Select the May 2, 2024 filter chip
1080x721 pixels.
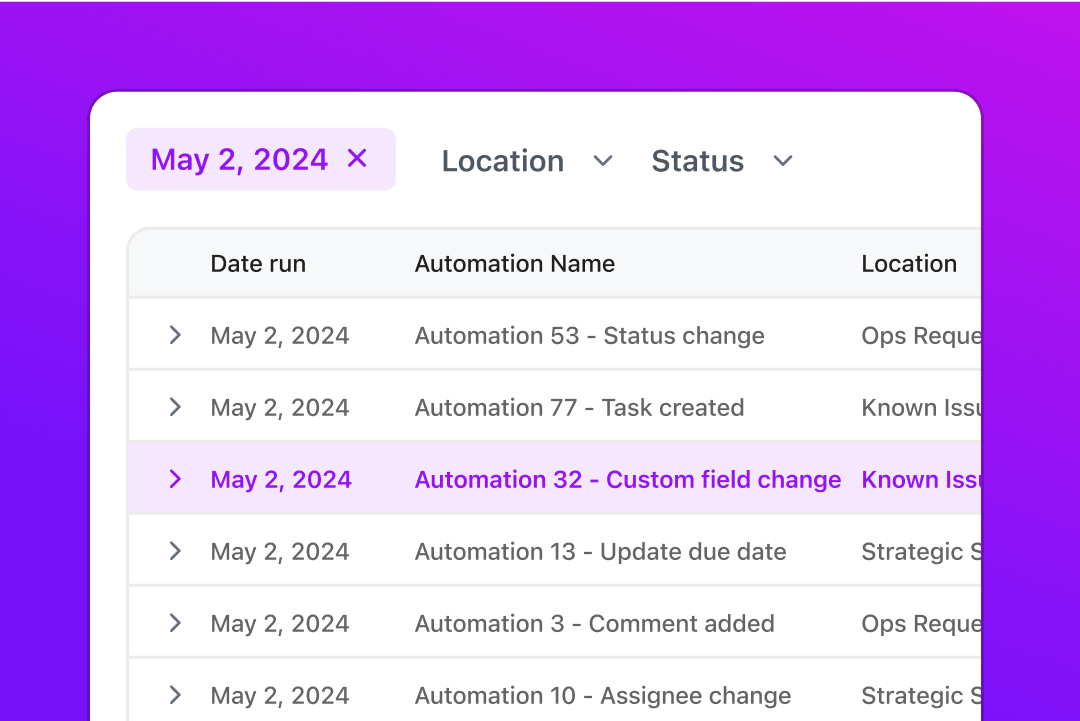click(239, 159)
